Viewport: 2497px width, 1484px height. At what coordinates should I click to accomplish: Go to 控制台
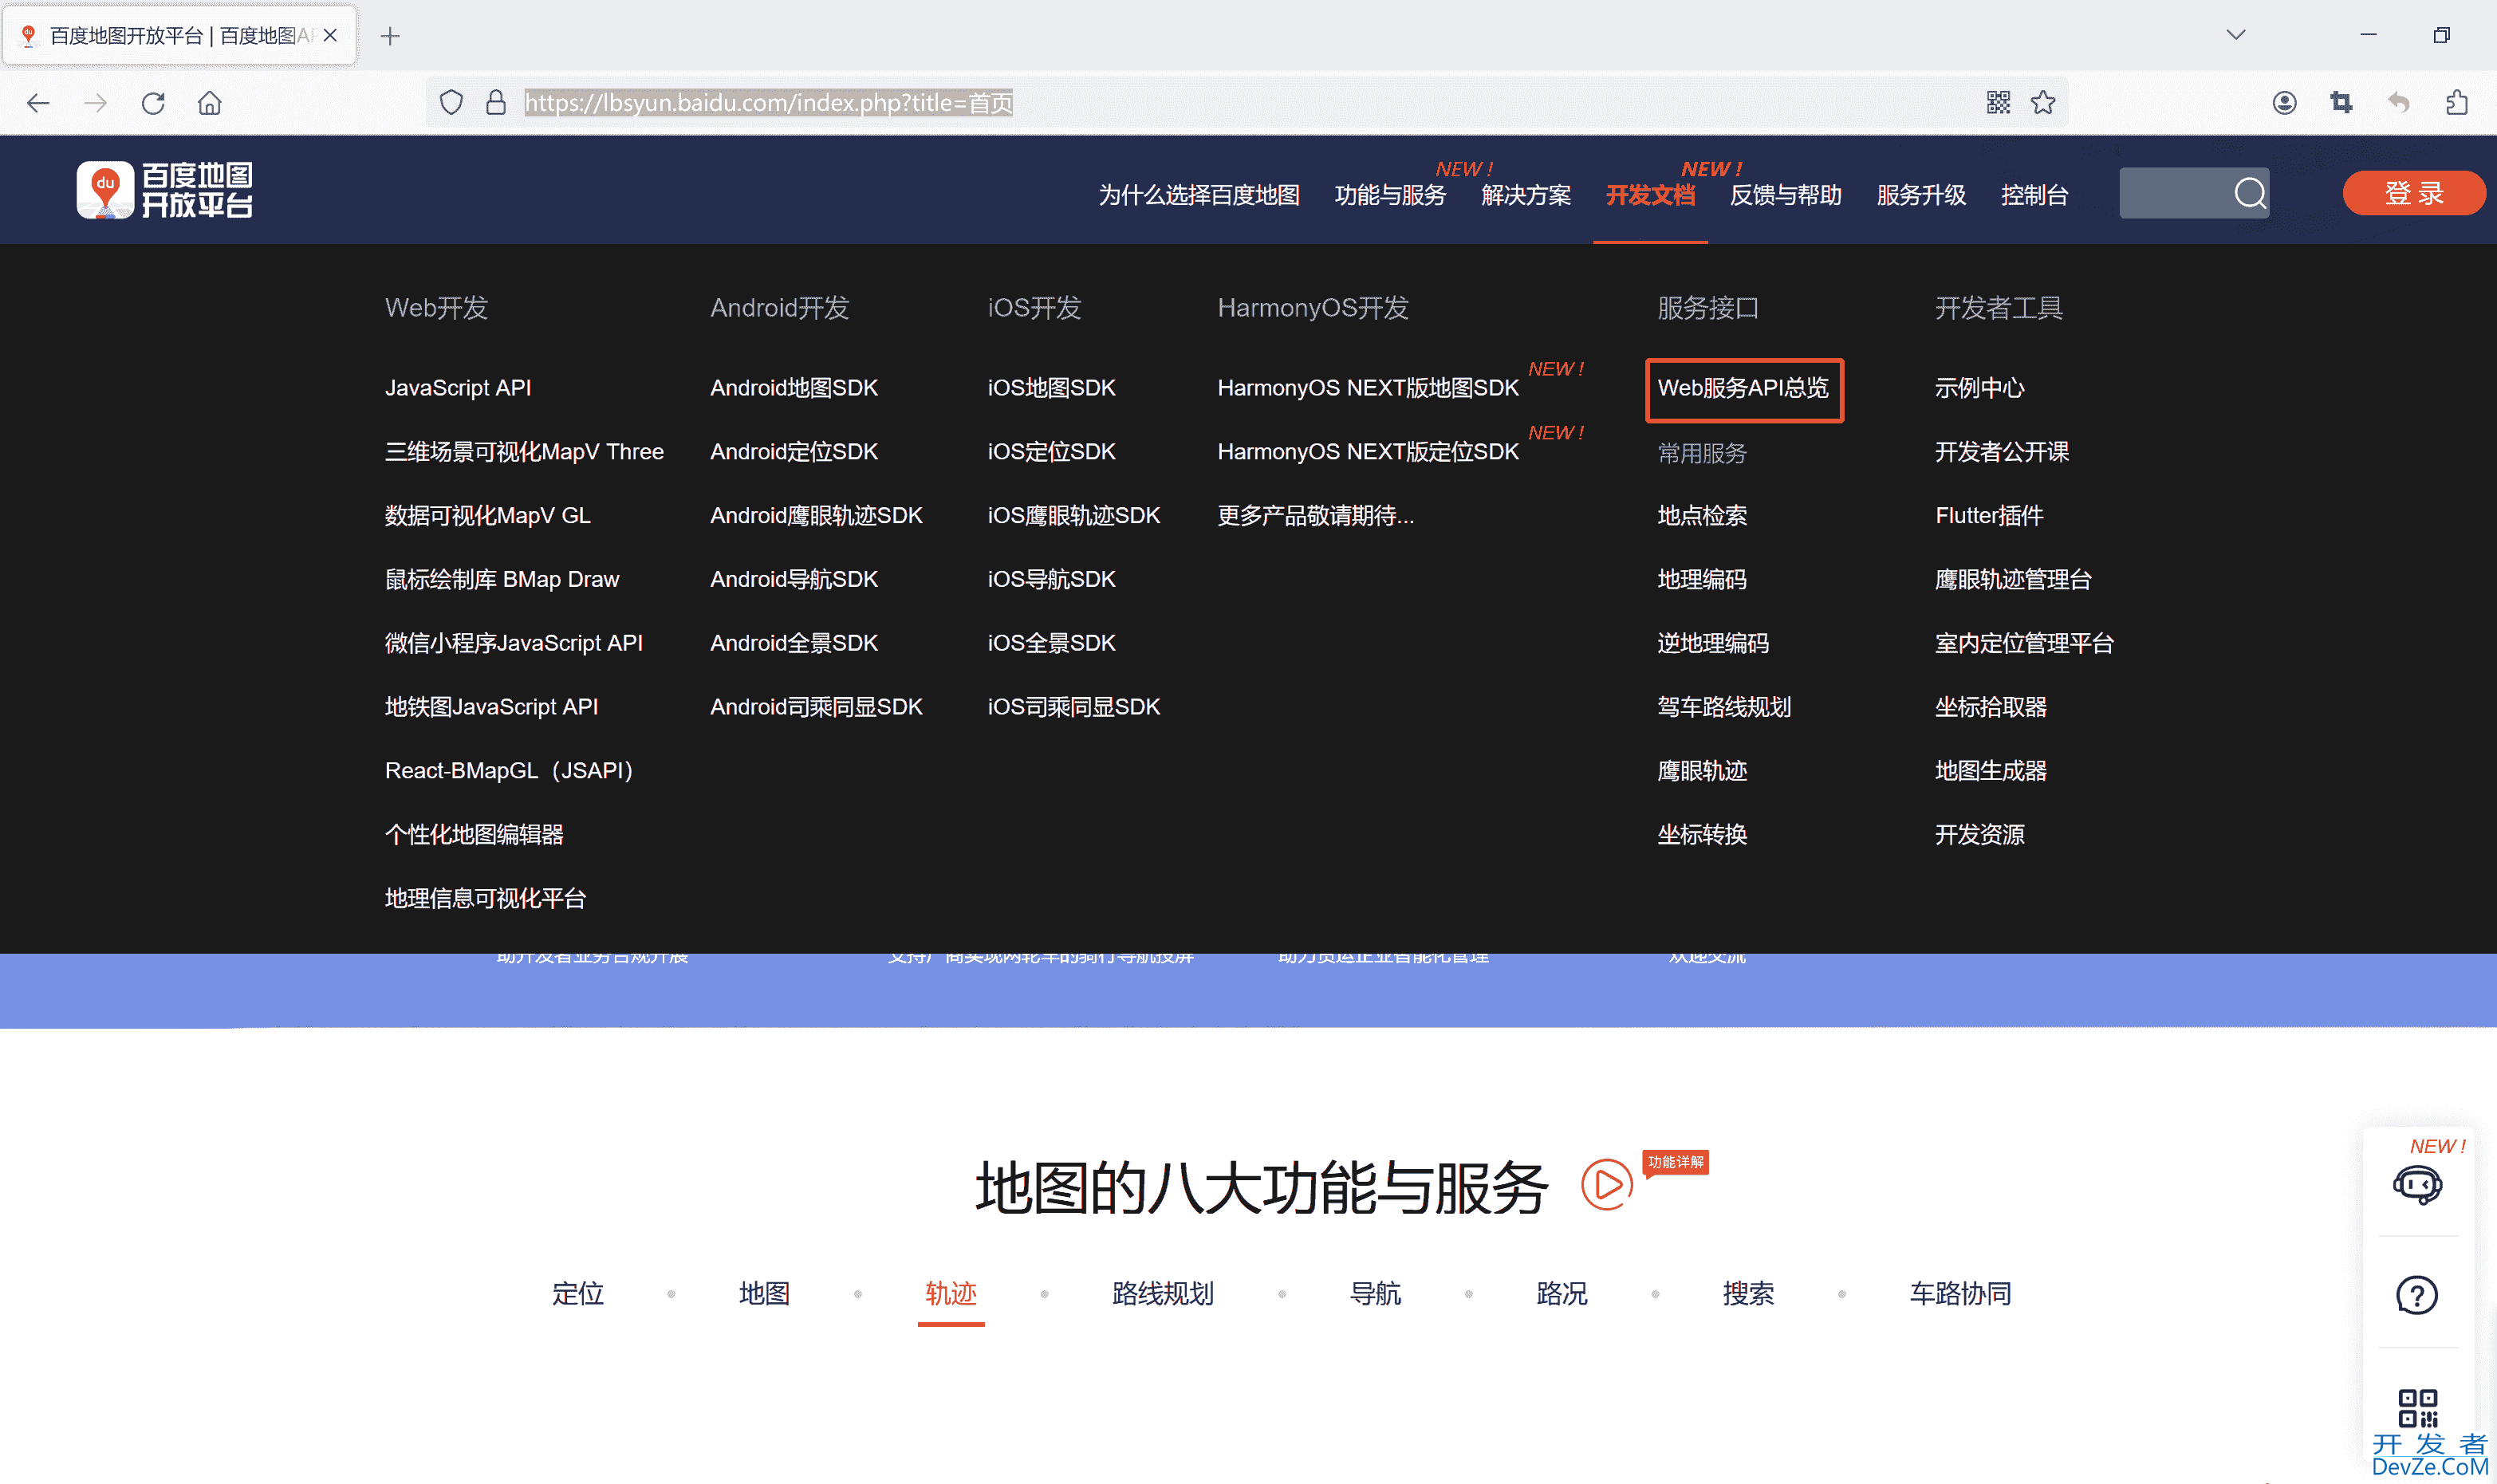2034,195
